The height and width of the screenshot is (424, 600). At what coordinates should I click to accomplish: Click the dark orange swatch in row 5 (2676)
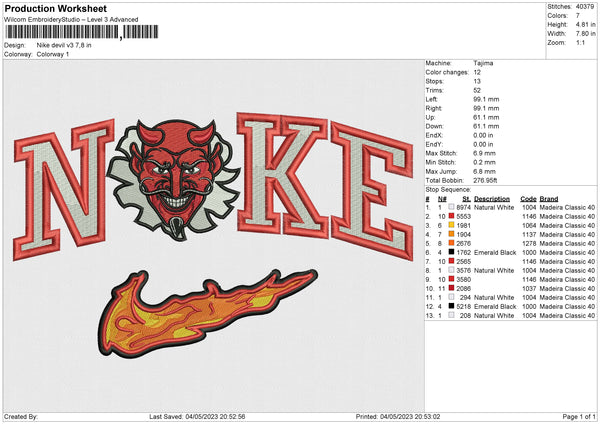[x=452, y=243]
